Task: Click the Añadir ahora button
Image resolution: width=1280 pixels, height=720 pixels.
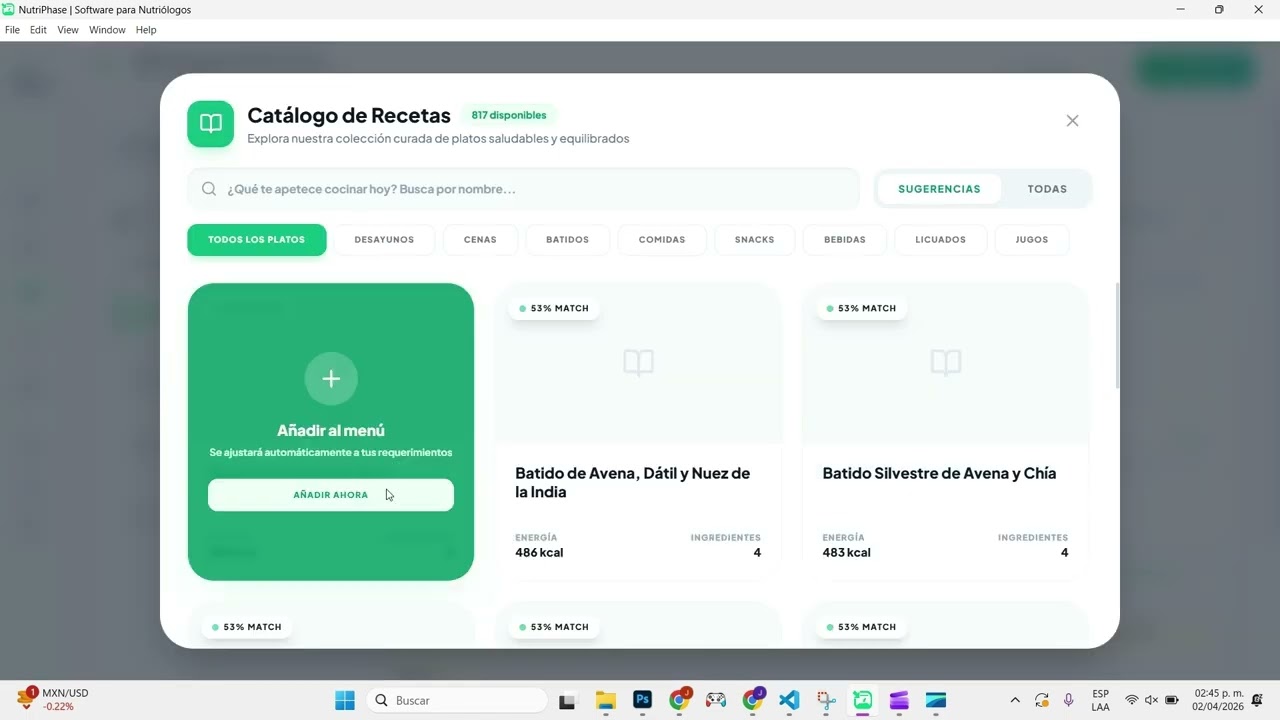Action: [331, 495]
